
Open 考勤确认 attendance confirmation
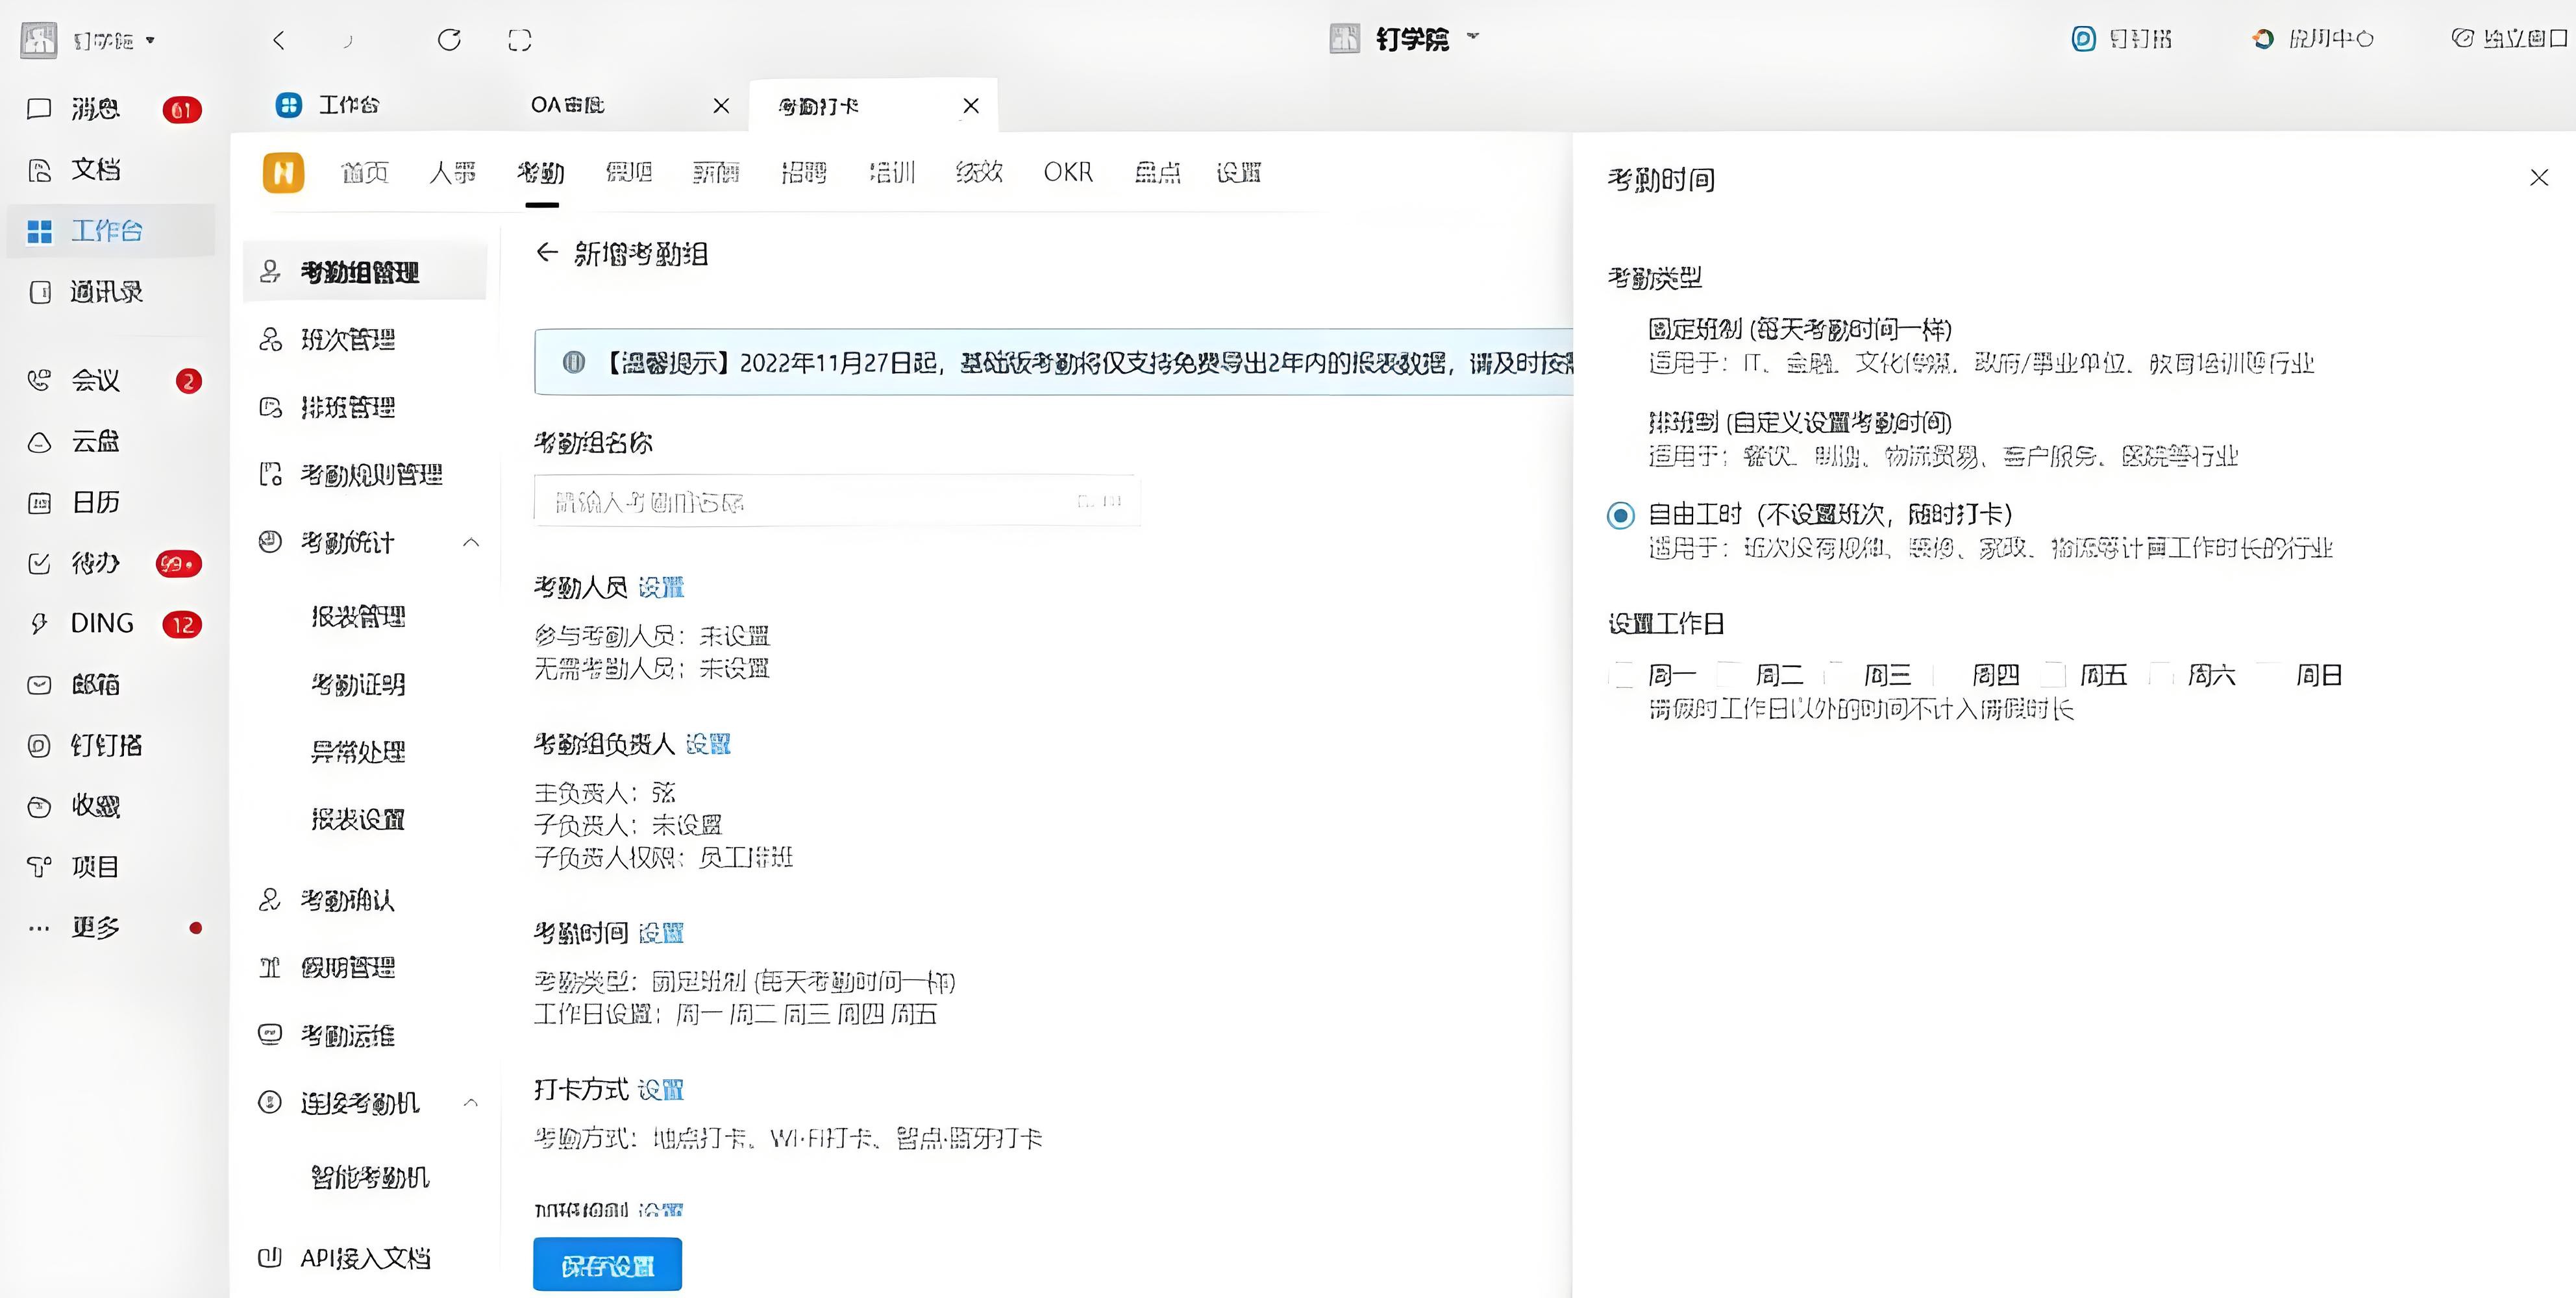tap(348, 901)
